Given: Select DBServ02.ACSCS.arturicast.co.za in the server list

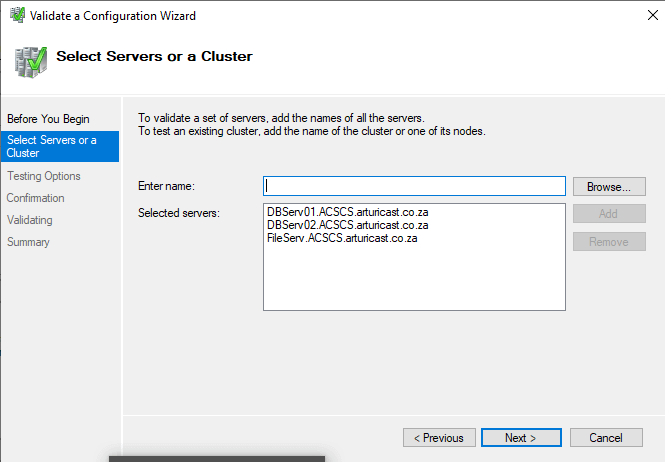Looking at the screenshot, I should pos(348,226).
